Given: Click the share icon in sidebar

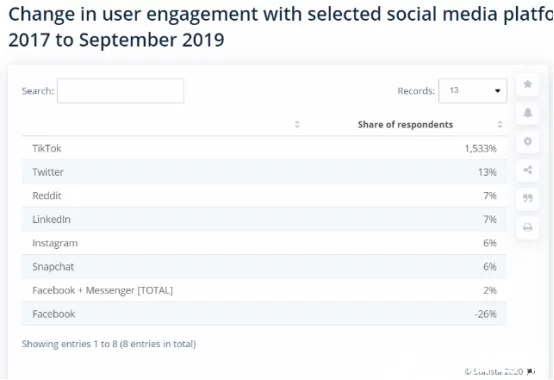Looking at the screenshot, I should click(528, 170).
